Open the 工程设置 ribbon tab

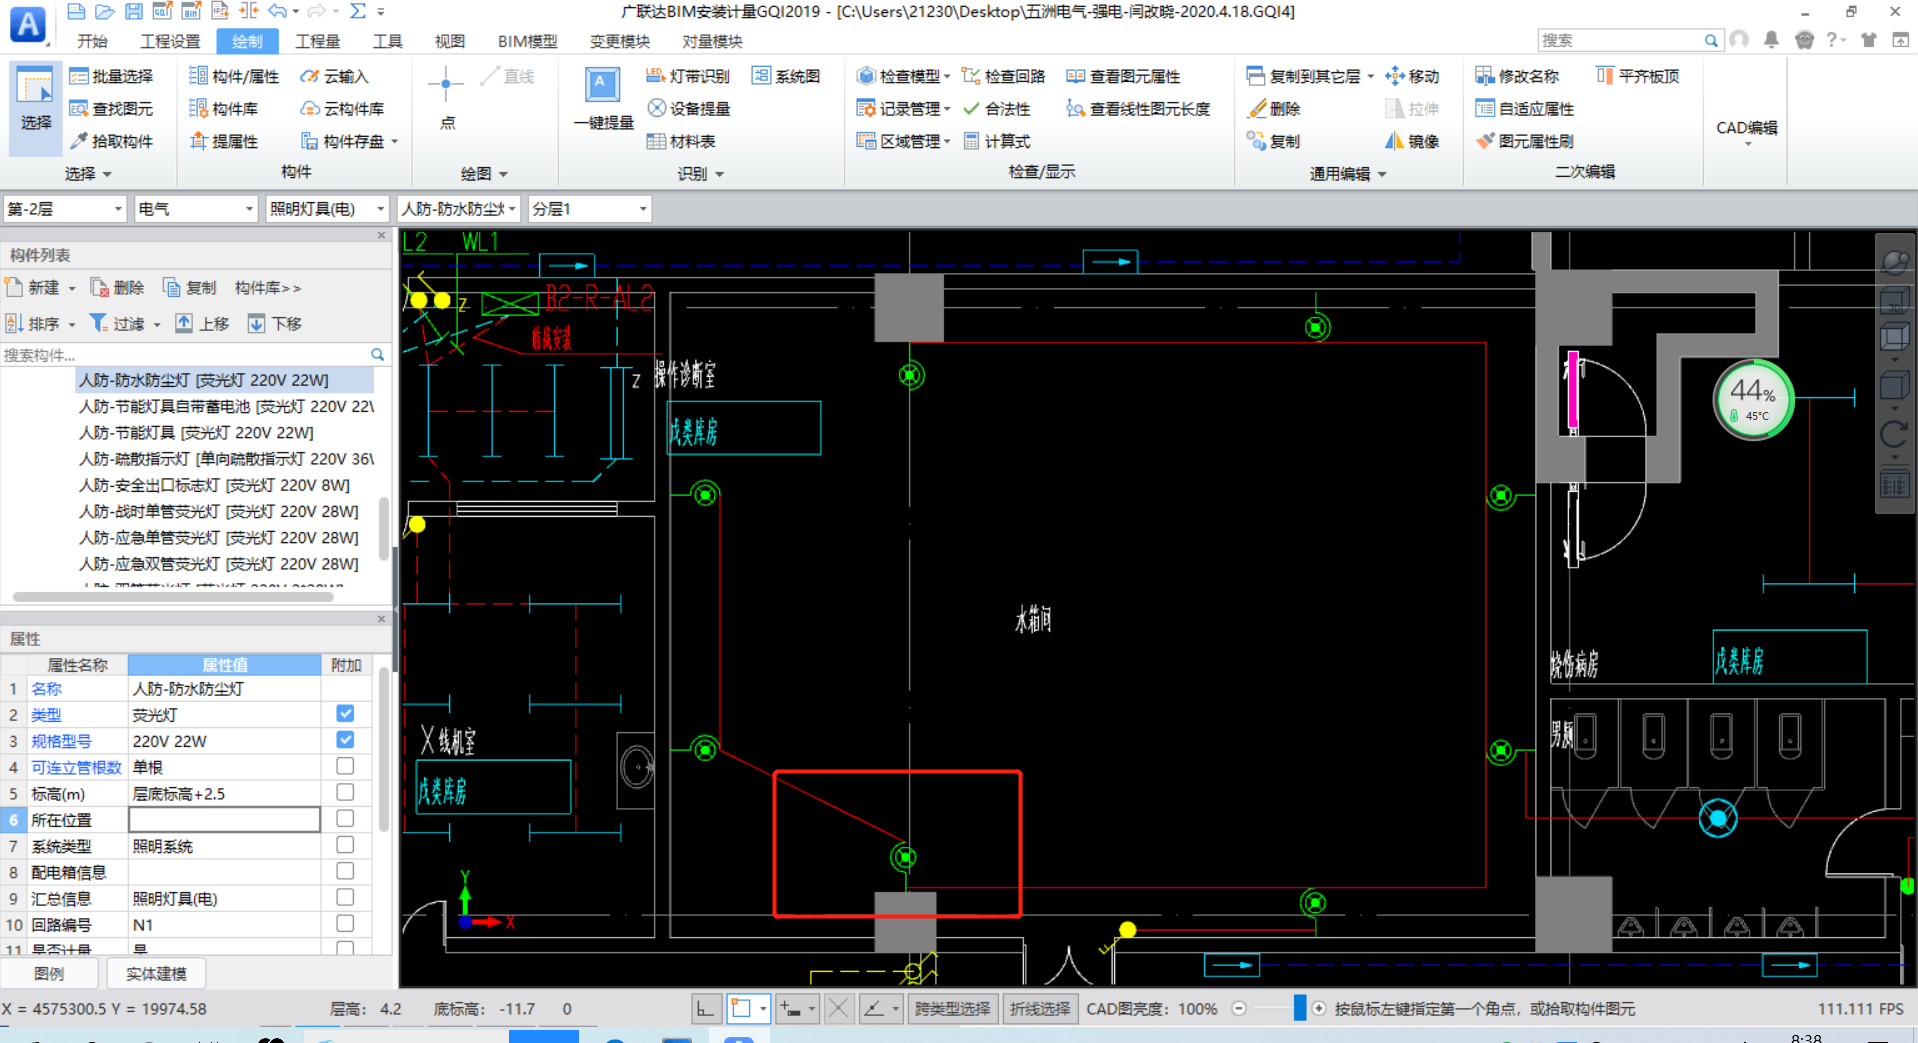pyautogui.click(x=170, y=41)
